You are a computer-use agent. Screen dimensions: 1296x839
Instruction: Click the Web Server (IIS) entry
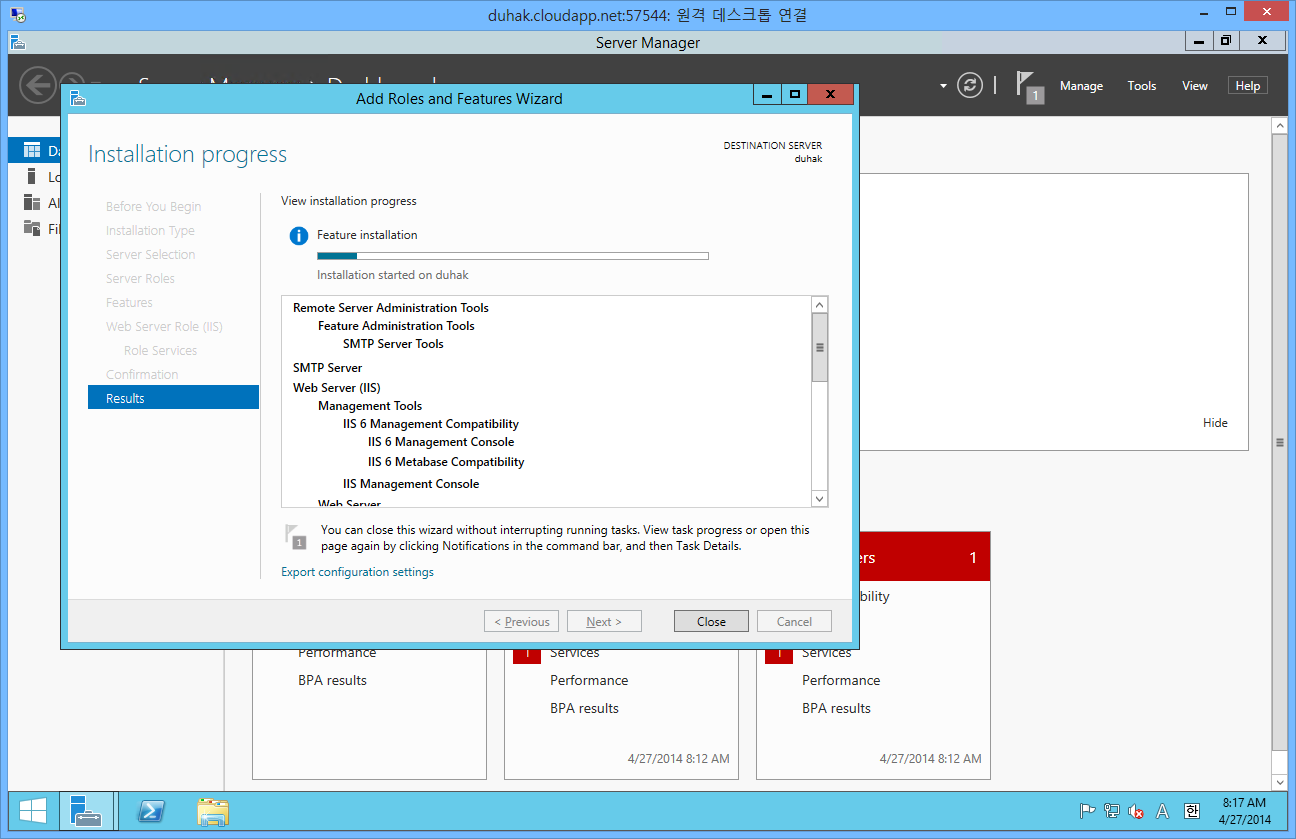point(336,388)
